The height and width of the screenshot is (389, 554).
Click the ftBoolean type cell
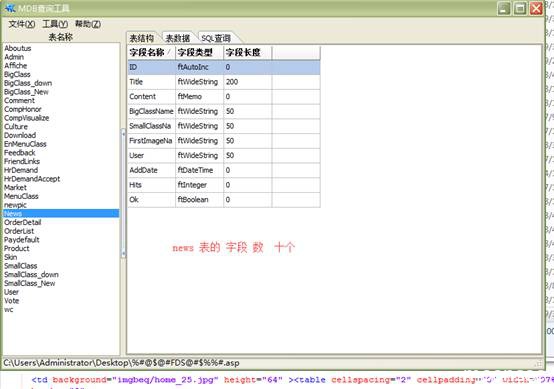click(200, 200)
